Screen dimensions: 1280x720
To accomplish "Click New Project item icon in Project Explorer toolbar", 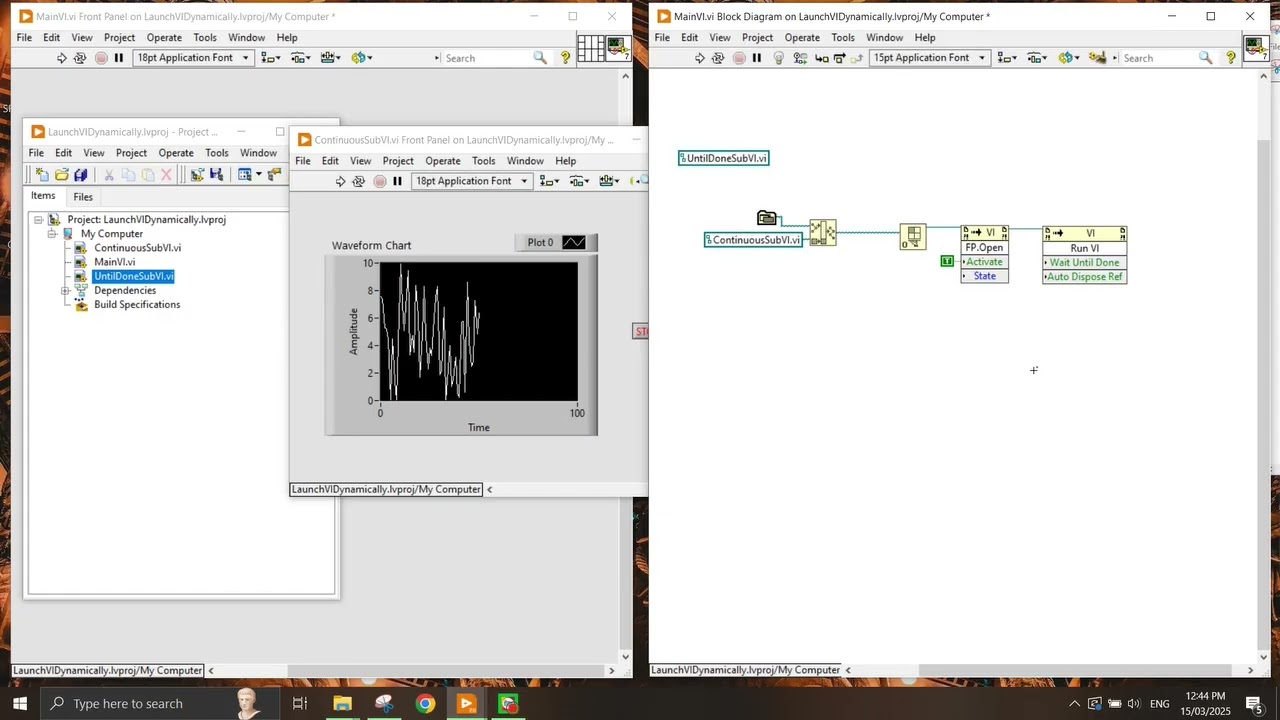I will tap(42, 175).
